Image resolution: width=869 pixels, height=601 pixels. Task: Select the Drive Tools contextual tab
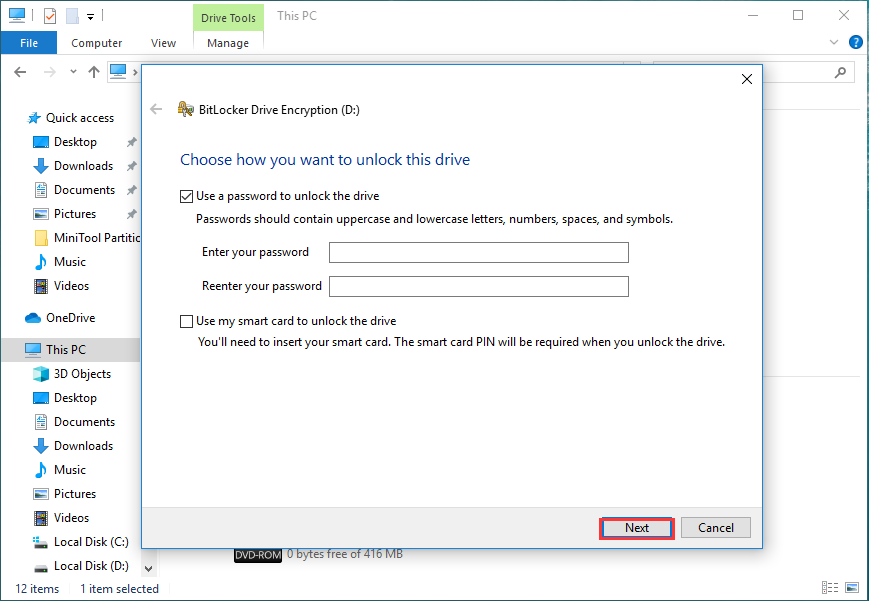tap(228, 18)
